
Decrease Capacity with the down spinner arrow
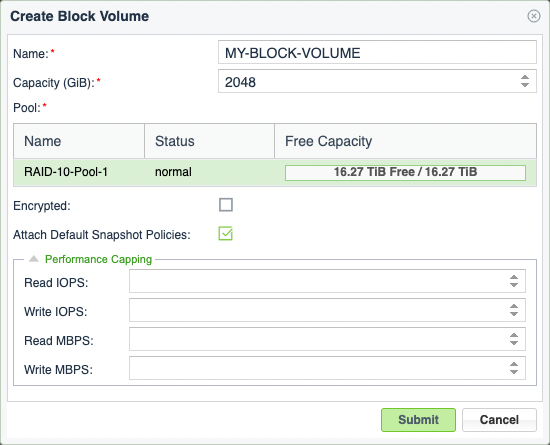(525, 85)
